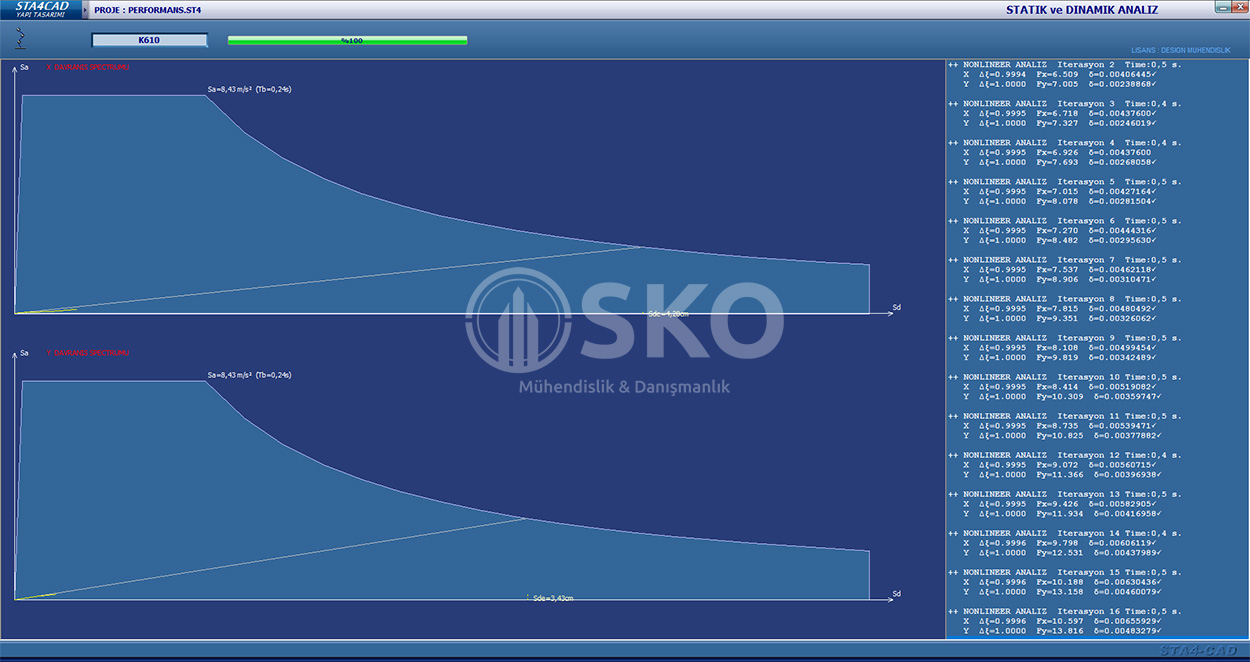This screenshot has width=1250, height=662.
Task: Select the Y row with Fy=11.366
Action: point(1063,474)
